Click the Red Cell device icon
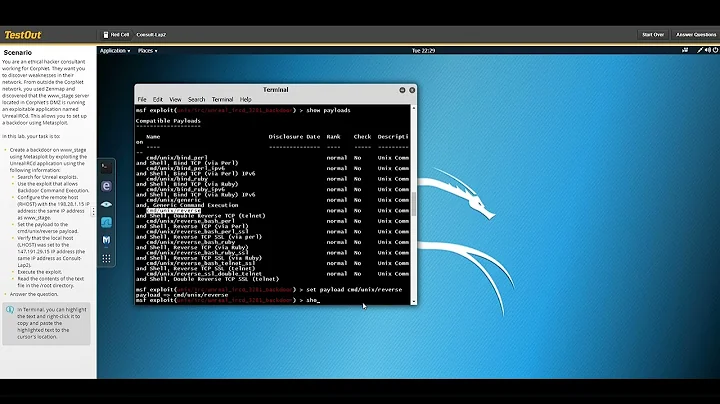 coord(106,35)
